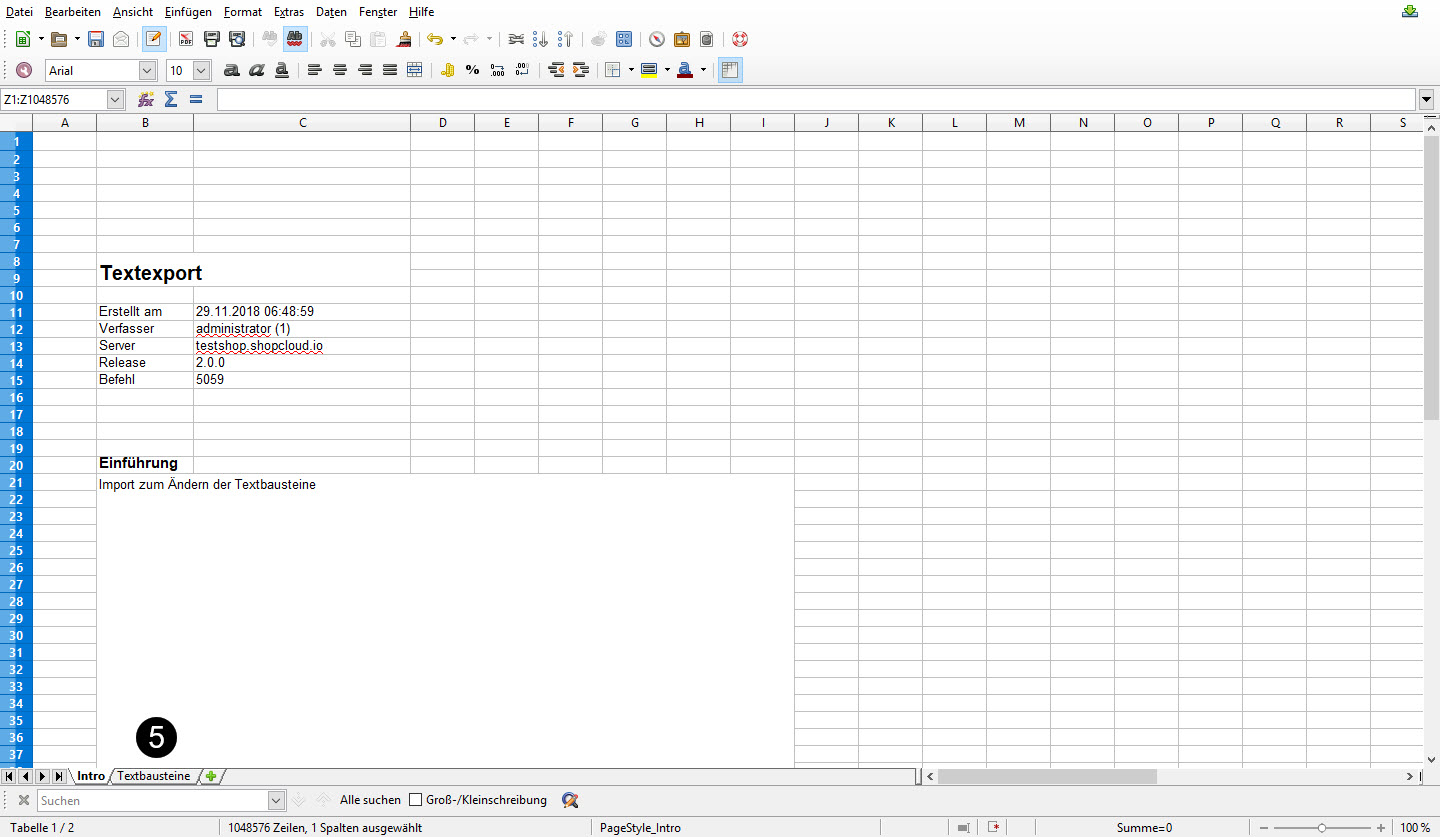Sort ascending toolbar icon
Viewport: 1440px width, 837px height.
pos(541,40)
